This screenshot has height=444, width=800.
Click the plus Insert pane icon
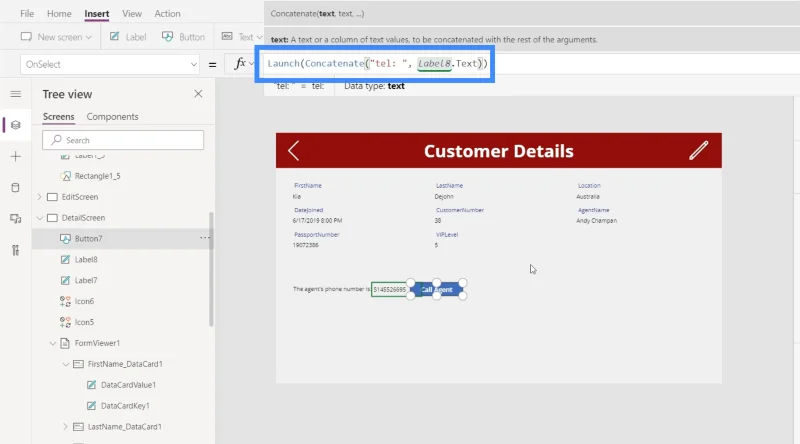16,156
